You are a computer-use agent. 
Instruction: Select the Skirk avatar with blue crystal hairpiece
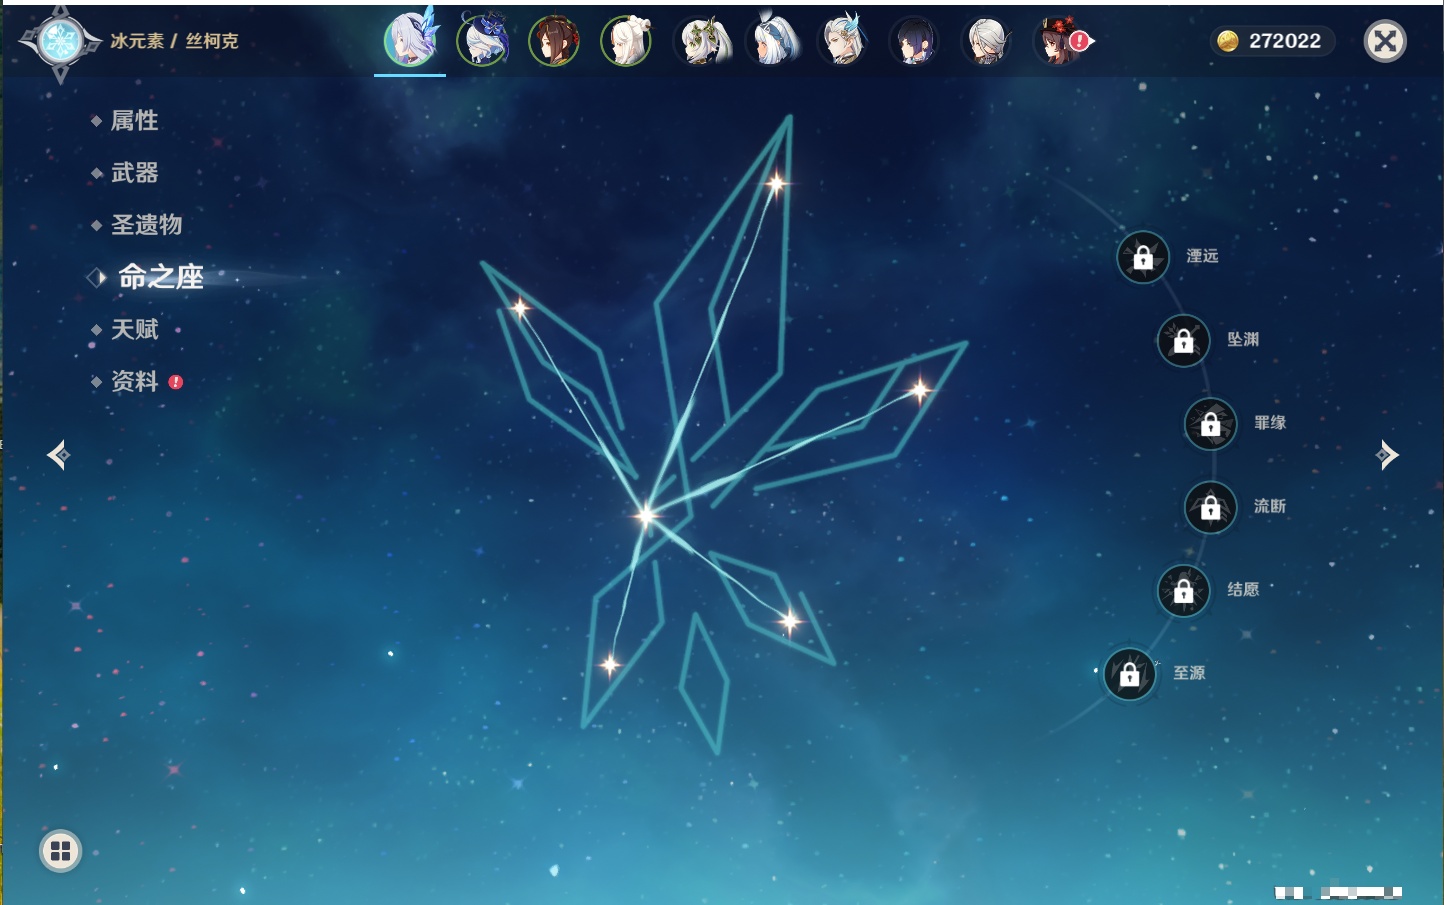coord(410,41)
